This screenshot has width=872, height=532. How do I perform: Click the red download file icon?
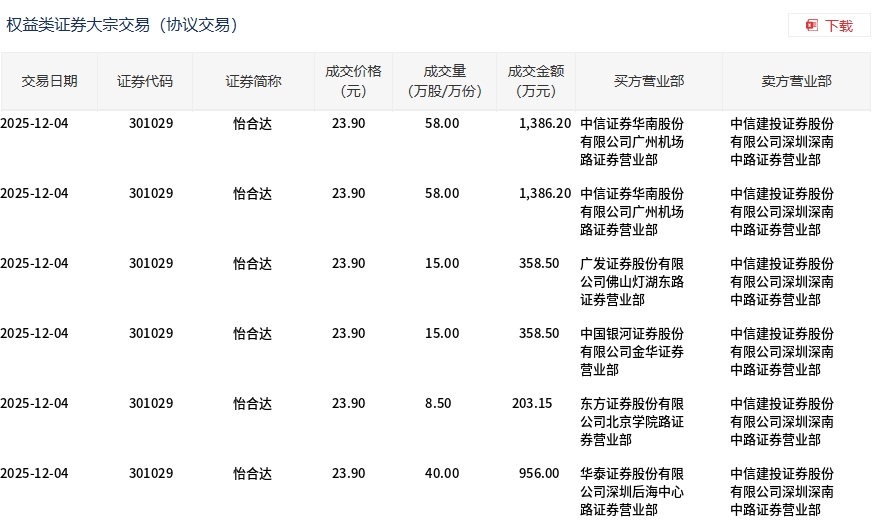(812, 26)
